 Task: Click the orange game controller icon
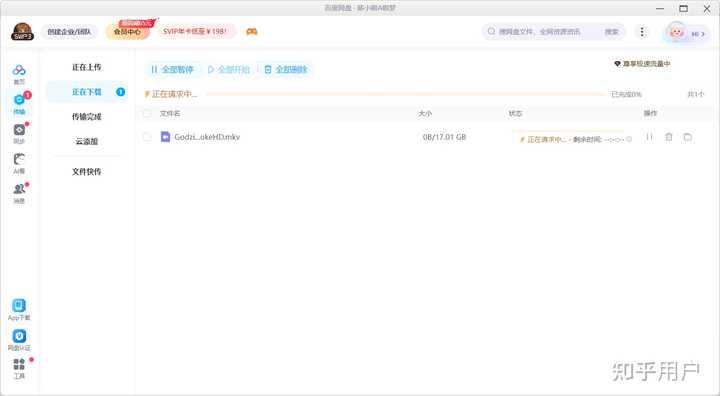pos(252,32)
